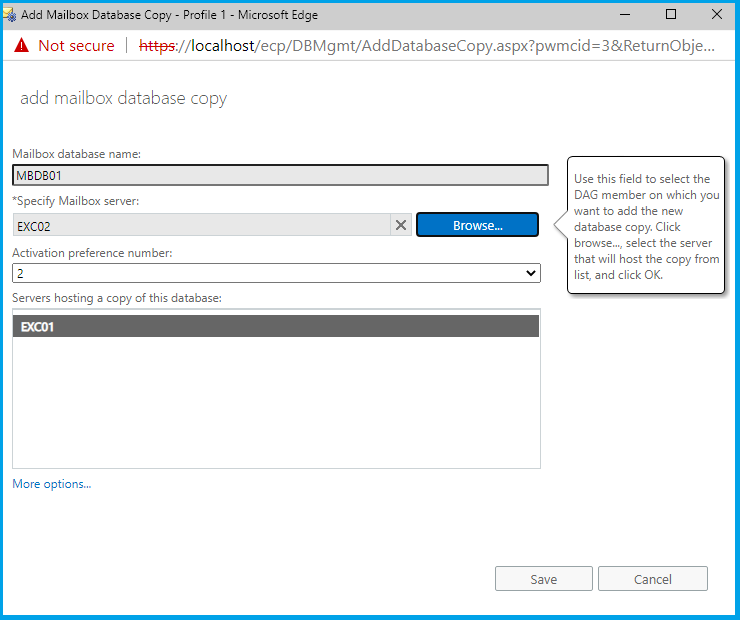Viewport: 740px width, 621px height.
Task: Save the mailbox database copy
Action: [x=543, y=579]
